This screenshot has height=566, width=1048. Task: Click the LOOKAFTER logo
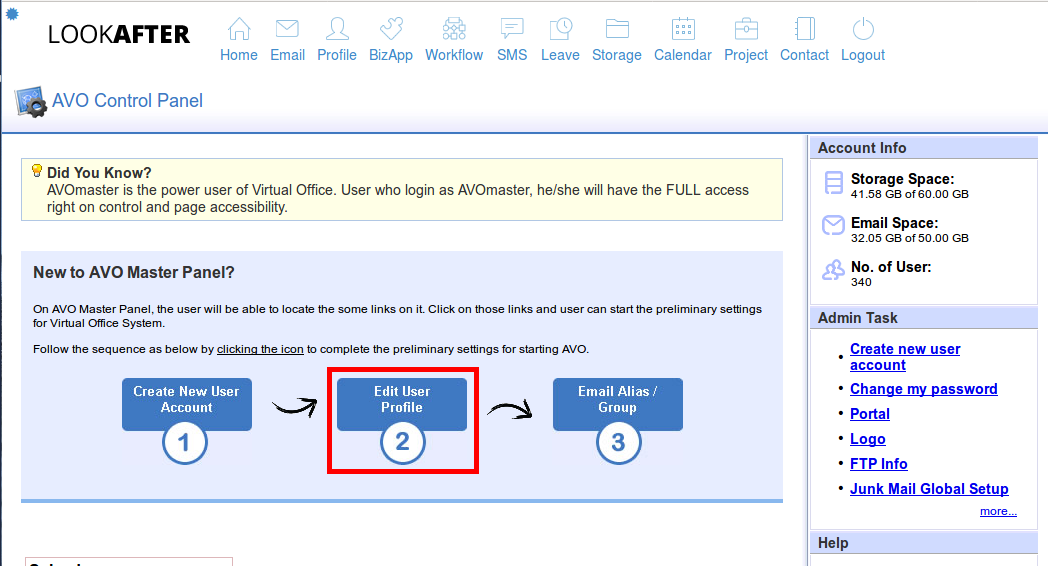click(119, 34)
